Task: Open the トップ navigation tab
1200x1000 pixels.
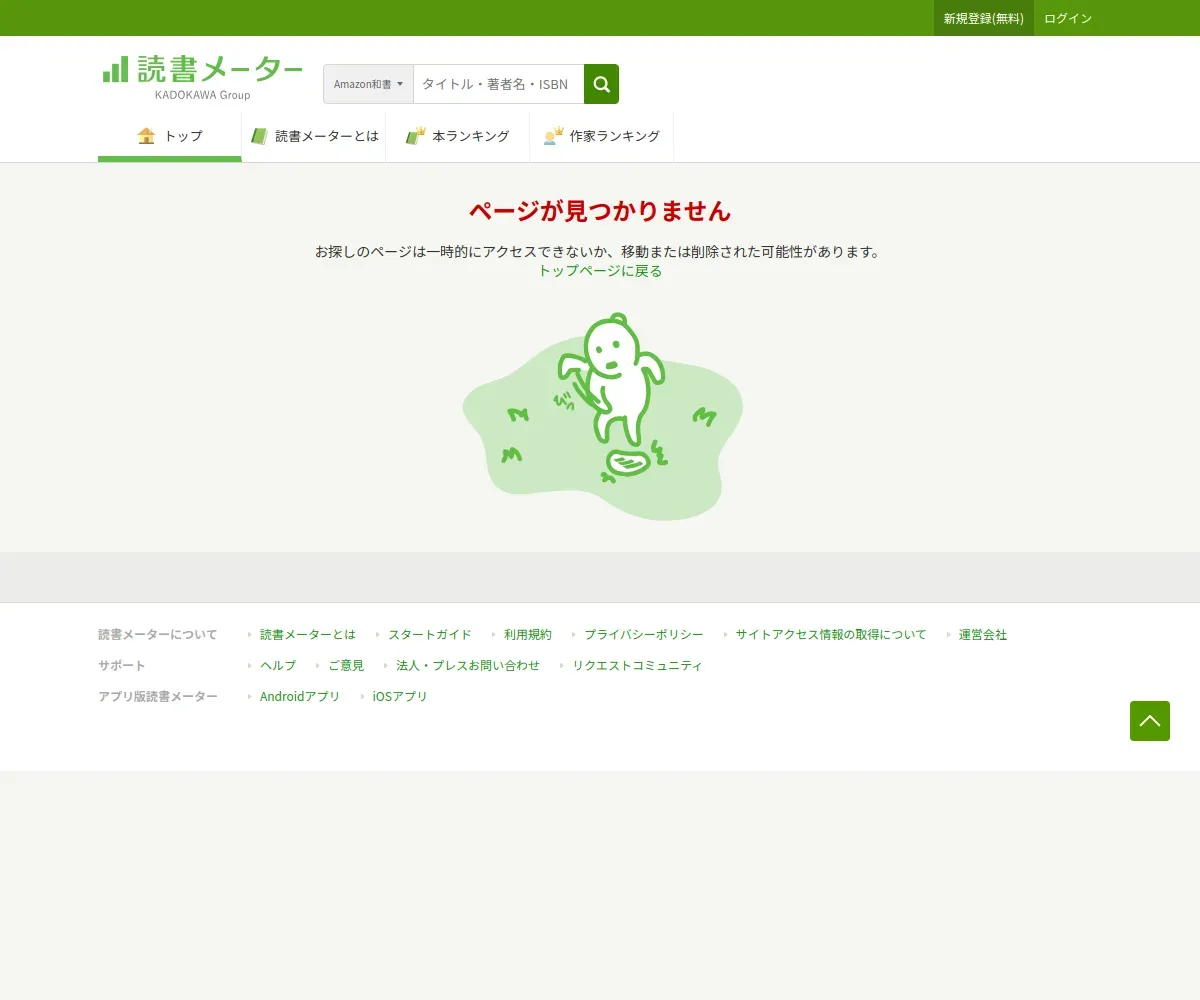Action: coord(170,136)
